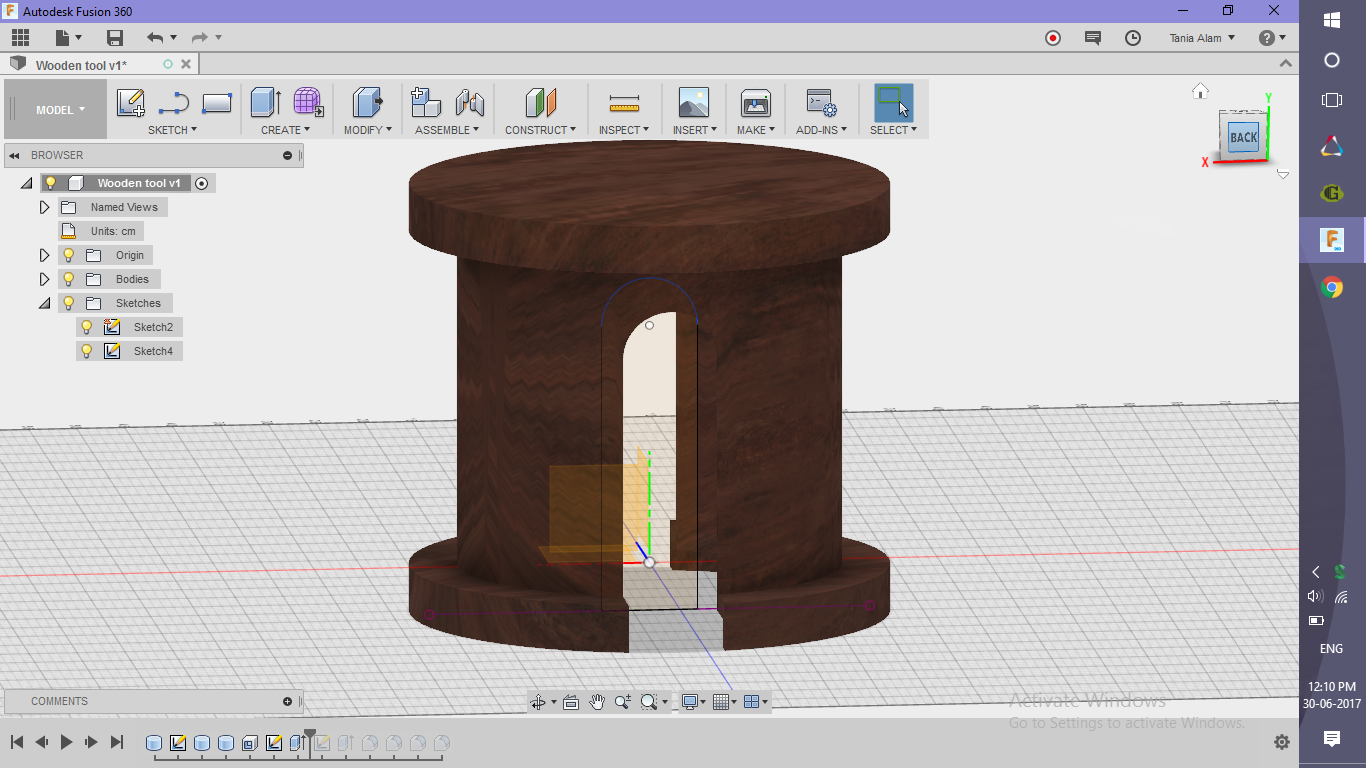
Task: Select the Press Pull modify tool
Action: [x=368, y=102]
